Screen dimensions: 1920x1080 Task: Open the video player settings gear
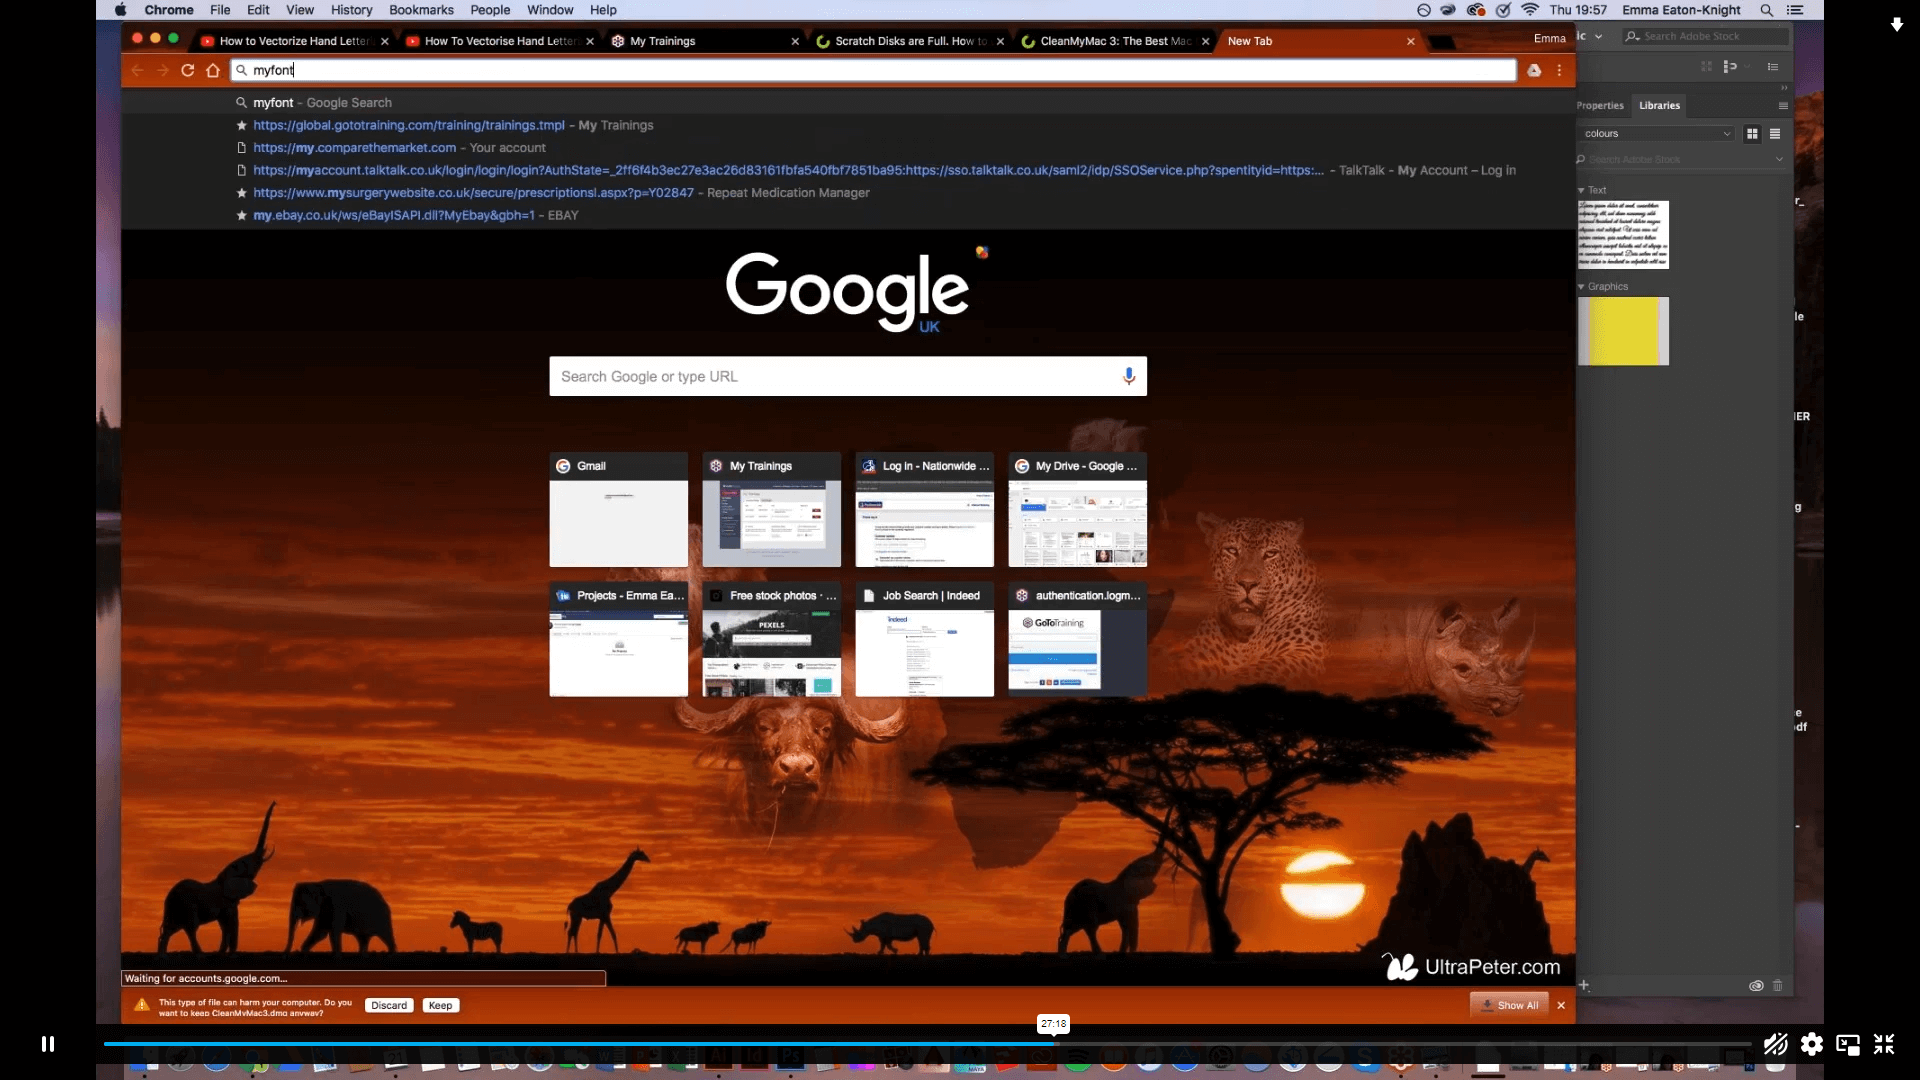[x=1812, y=1044]
